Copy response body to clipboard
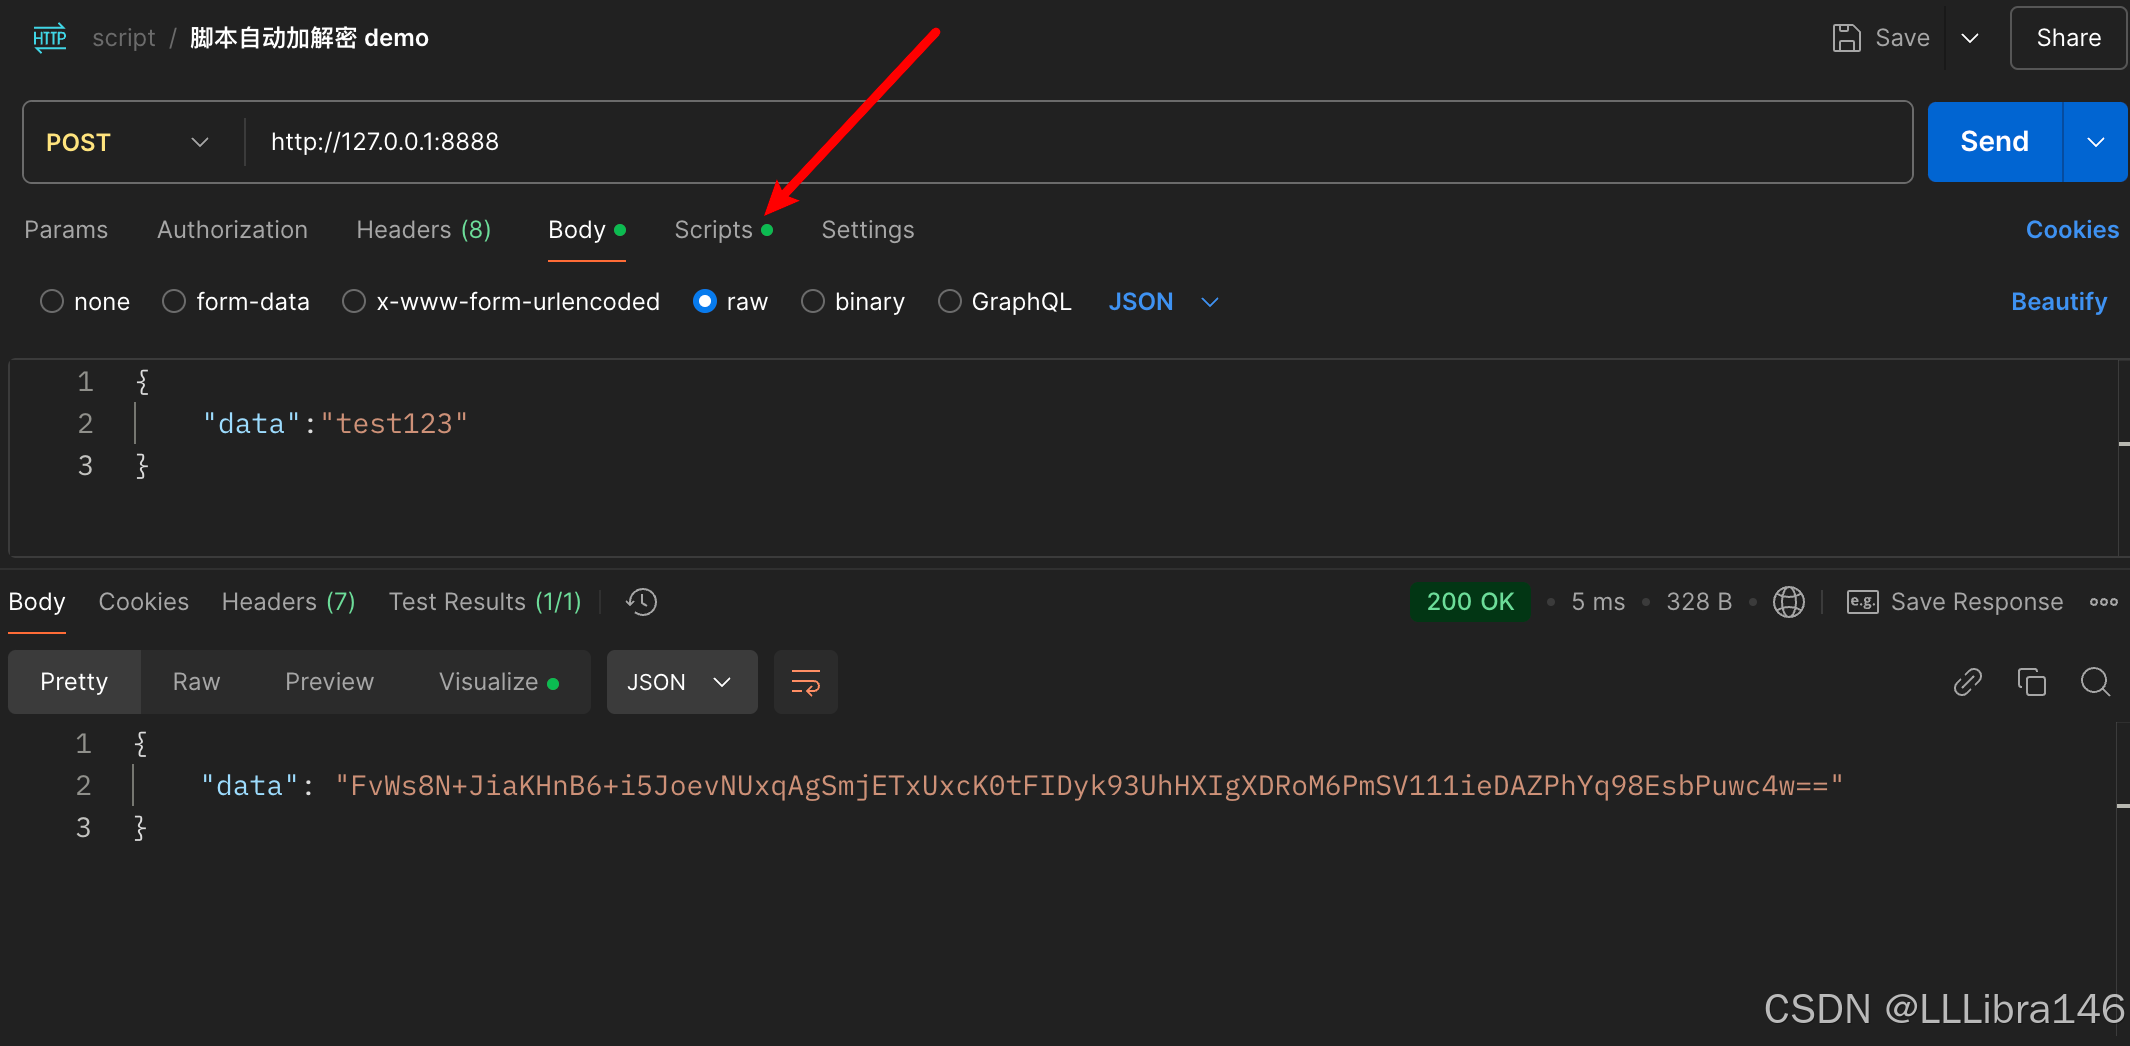This screenshot has height=1046, width=2130. [x=2031, y=682]
